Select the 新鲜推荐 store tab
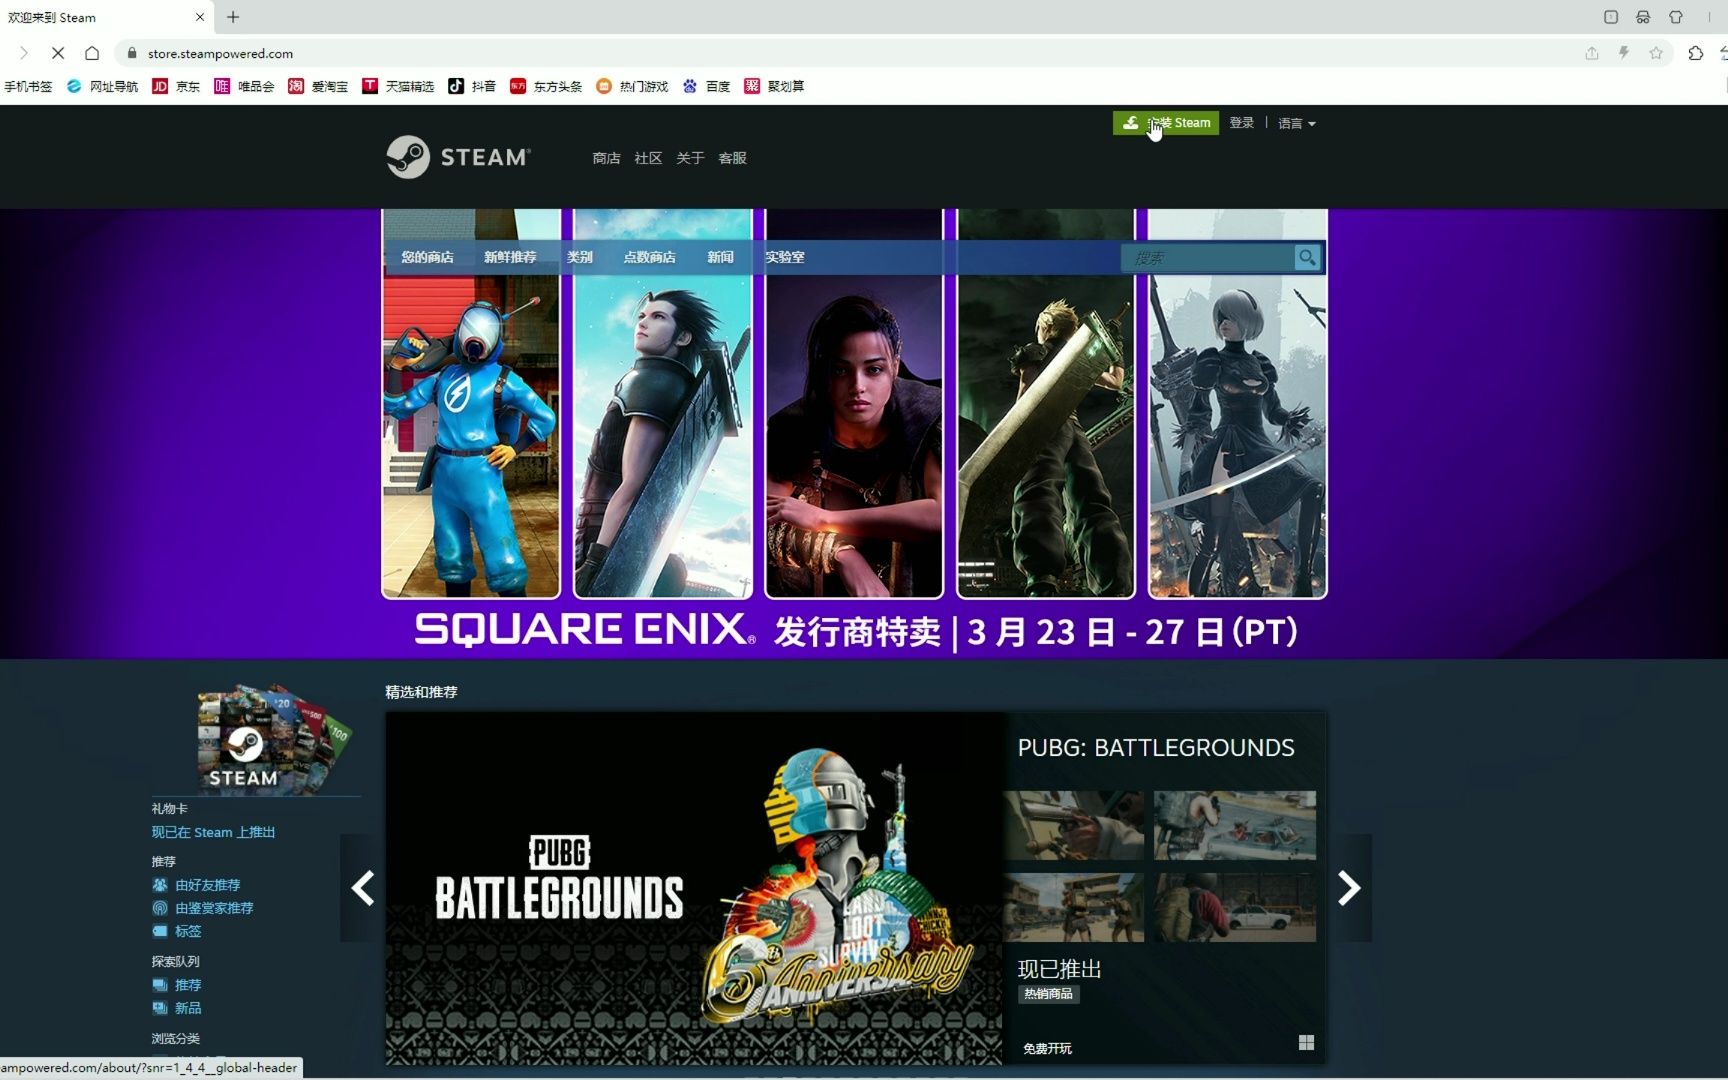 (x=510, y=257)
